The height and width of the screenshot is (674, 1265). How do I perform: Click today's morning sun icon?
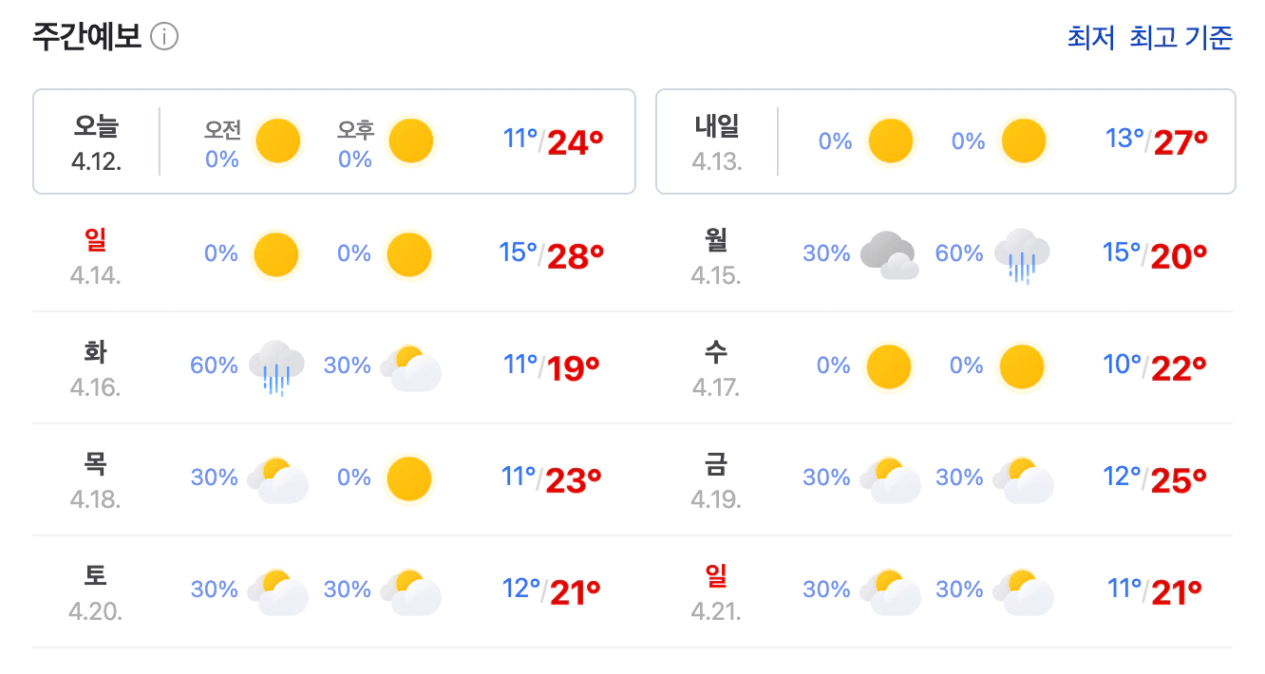(x=278, y=141)
